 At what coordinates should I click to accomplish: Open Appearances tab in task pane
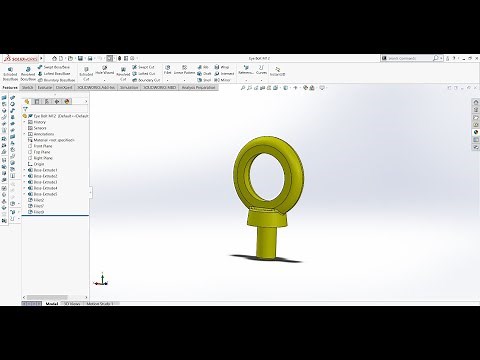point(476,132)
